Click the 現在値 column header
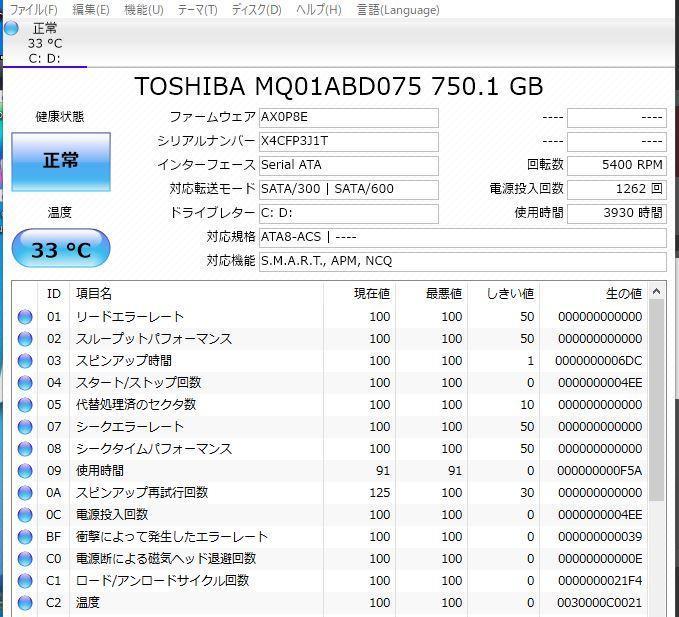This screenshot has height=617, width=679. (359, 294)
